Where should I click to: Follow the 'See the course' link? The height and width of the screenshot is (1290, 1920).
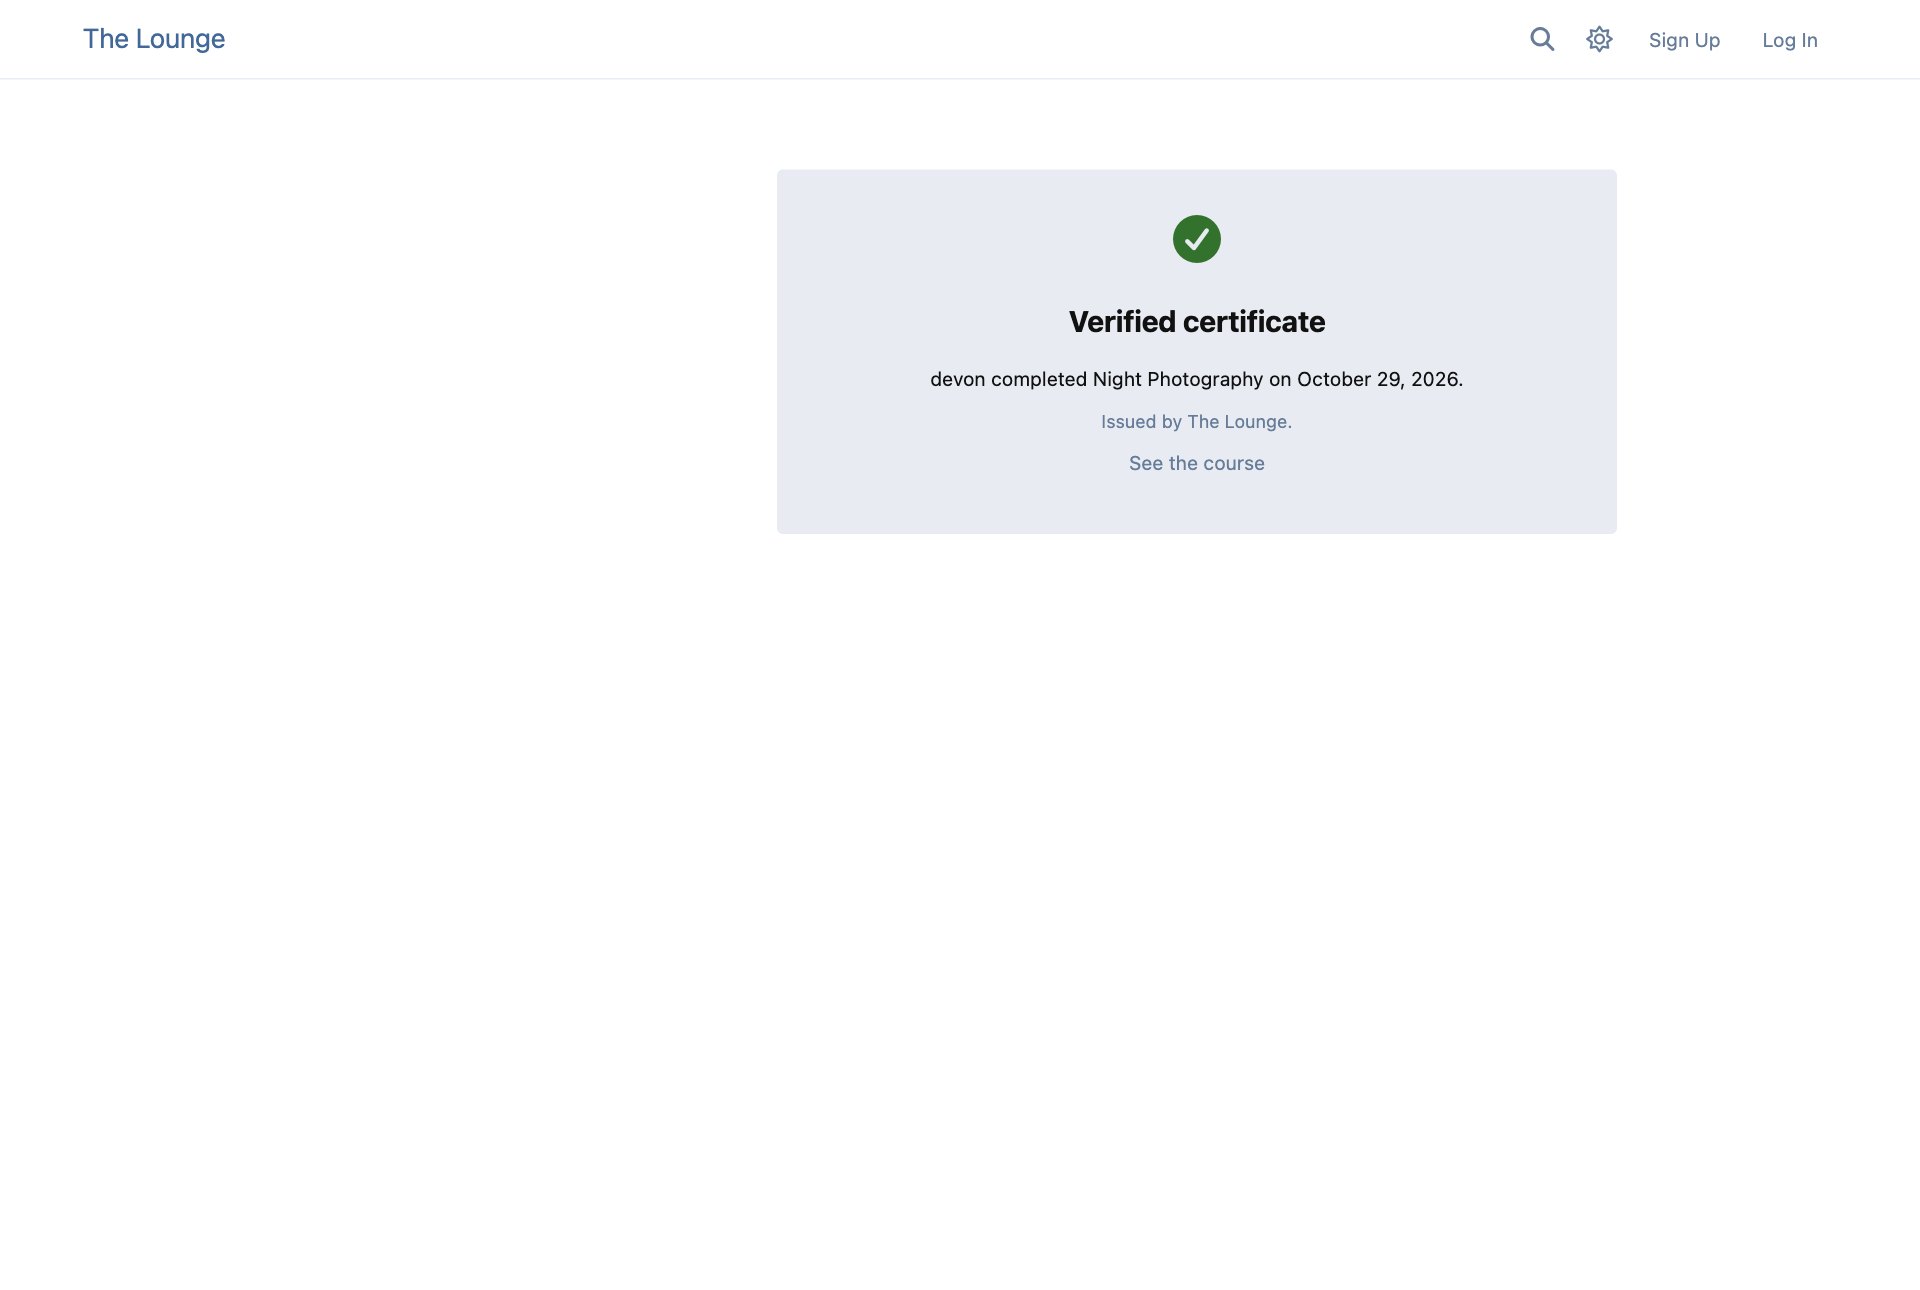(x=1196, y=463)
